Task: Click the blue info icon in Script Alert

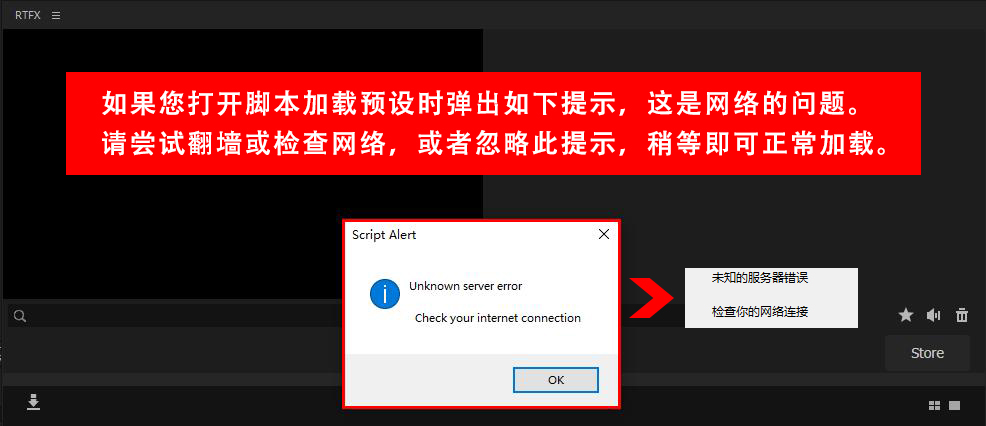Action: 385,294
